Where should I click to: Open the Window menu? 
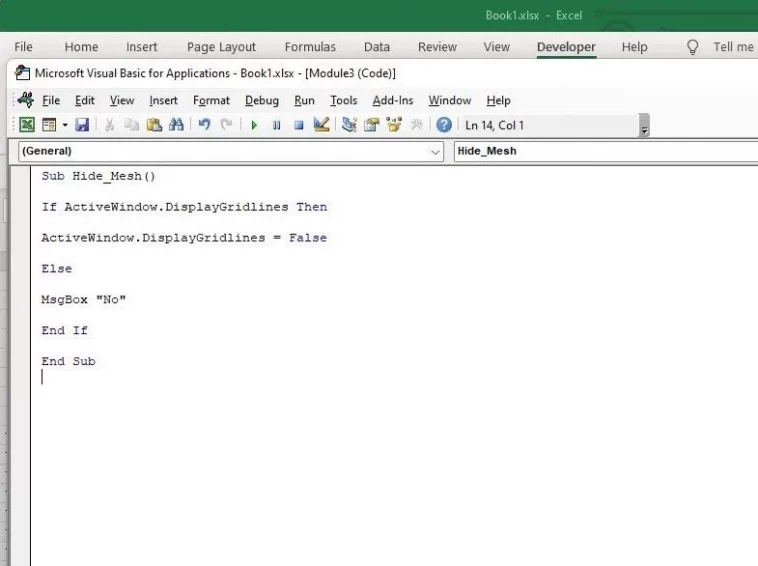point(450,101)
